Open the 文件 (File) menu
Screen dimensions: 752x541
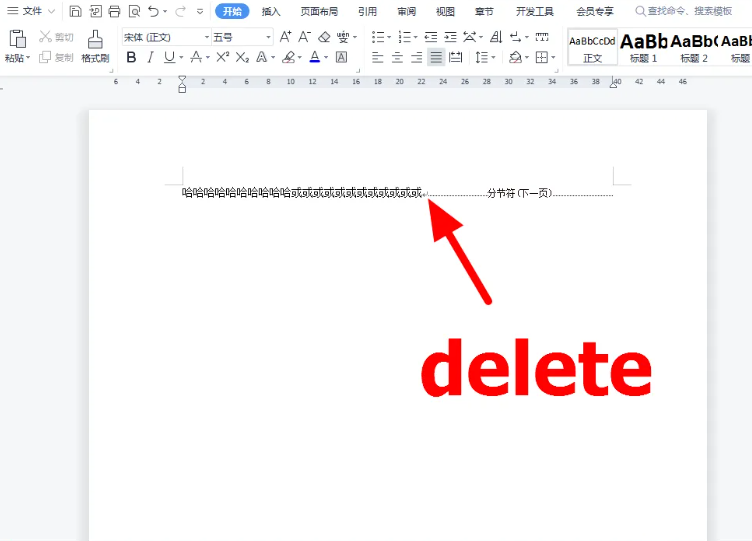coord(32,11)
